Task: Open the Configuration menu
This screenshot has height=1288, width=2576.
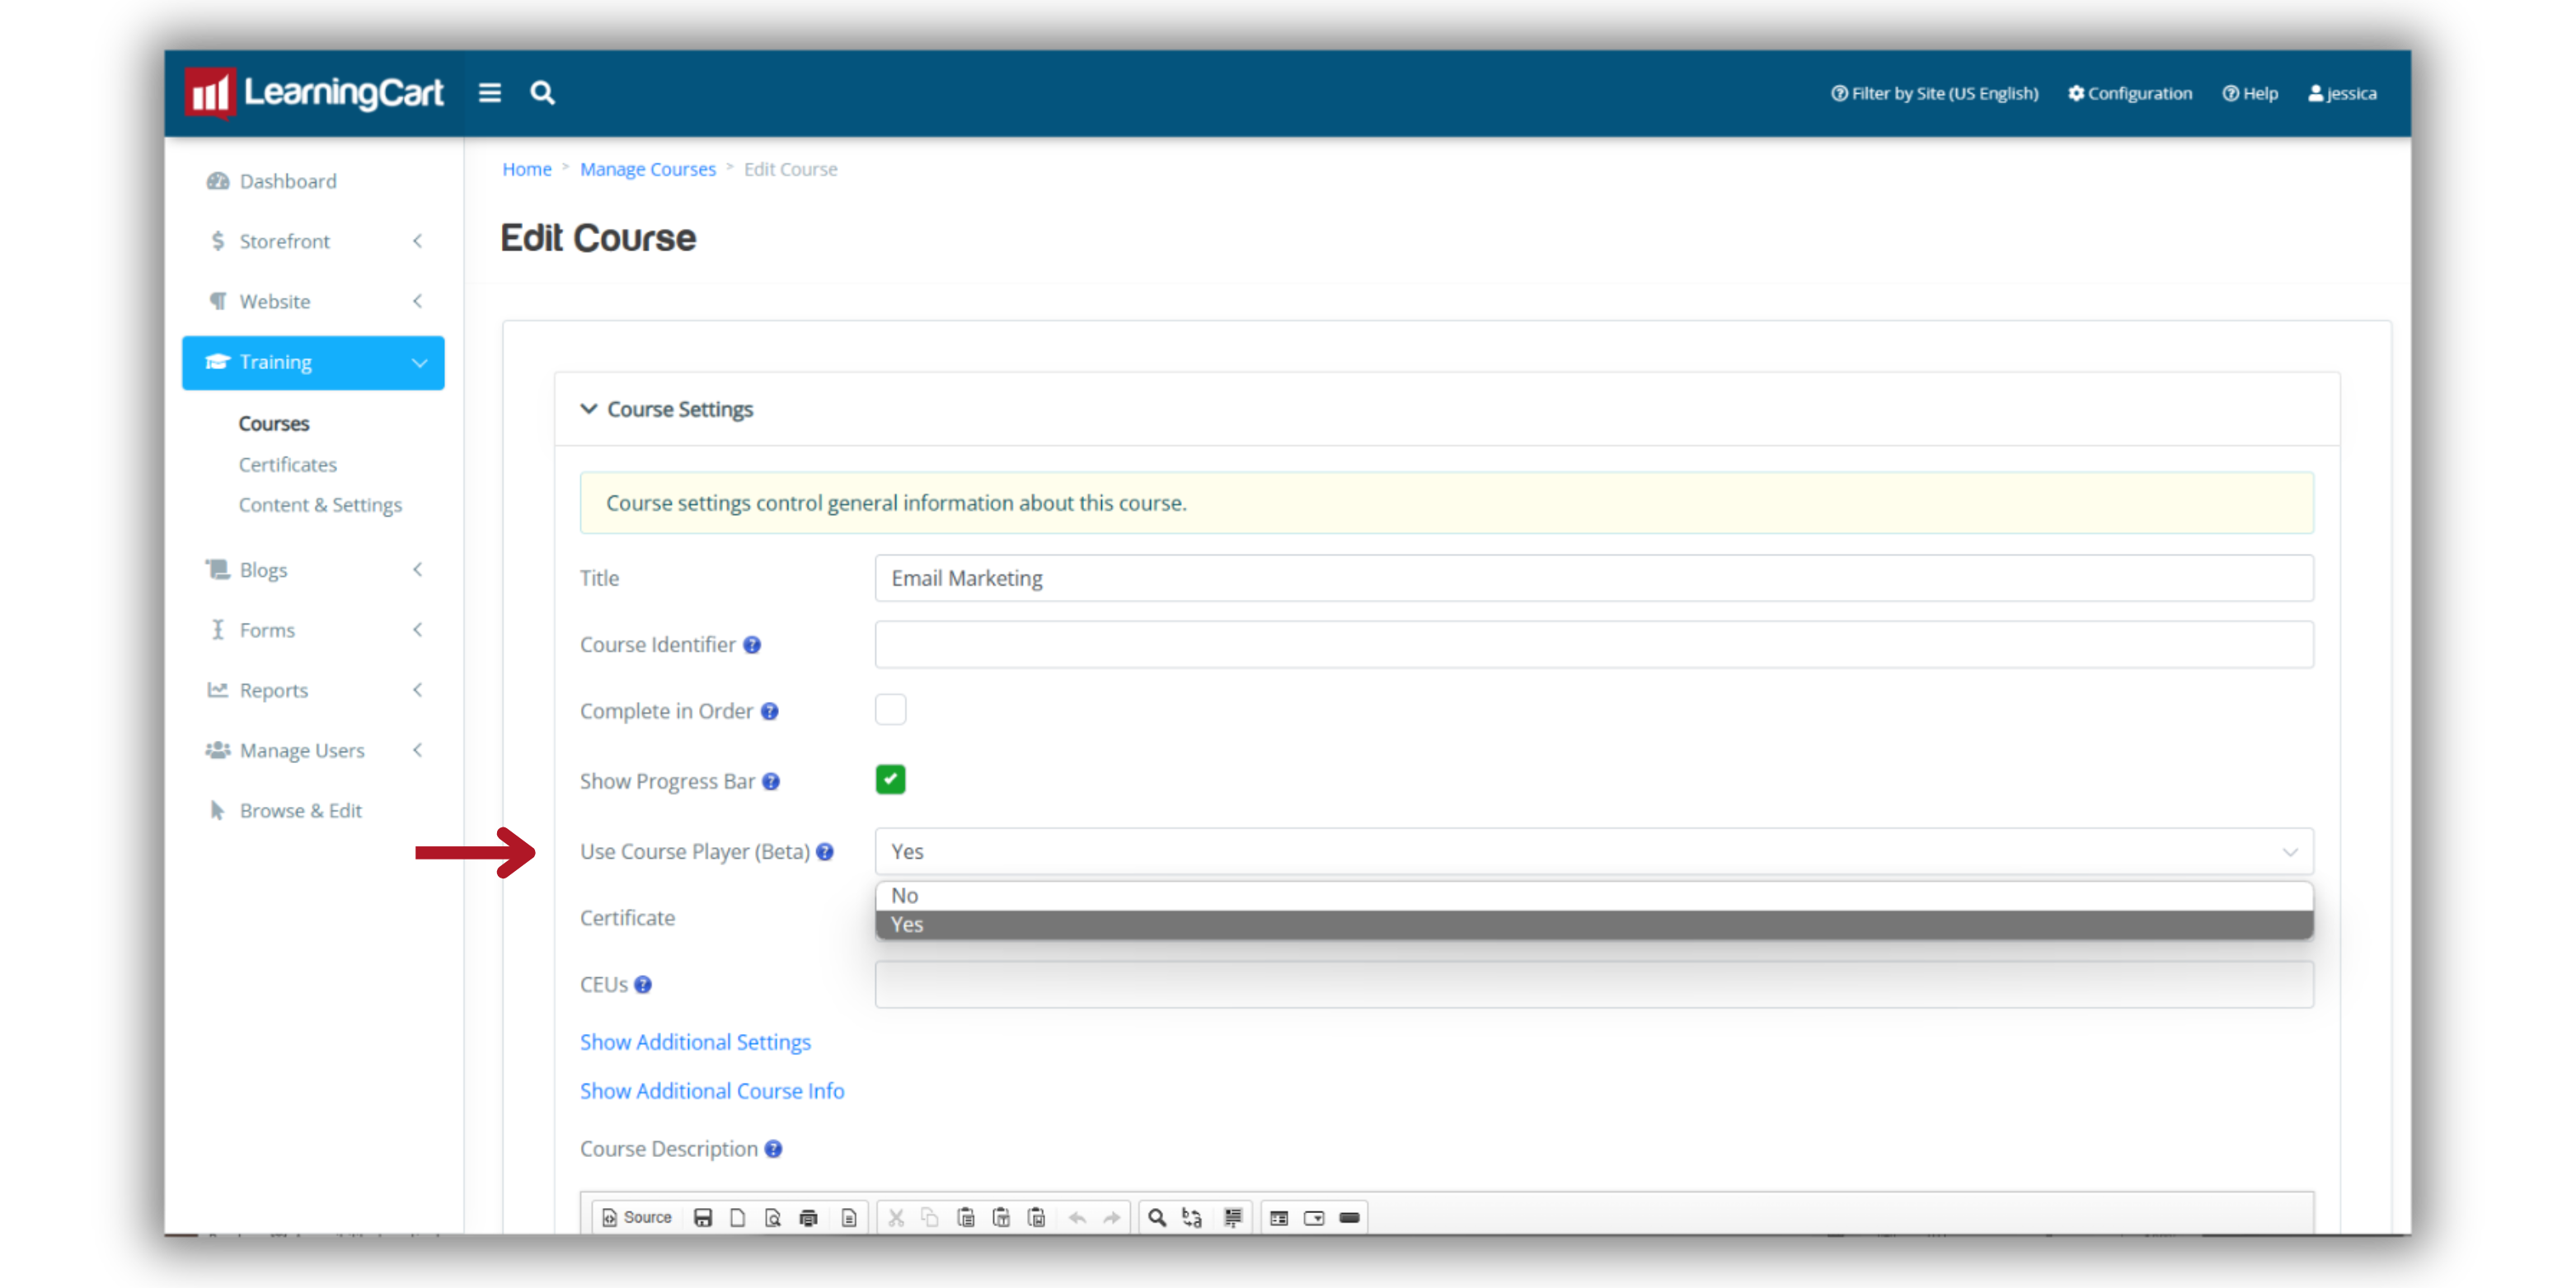Action: 2130,93
